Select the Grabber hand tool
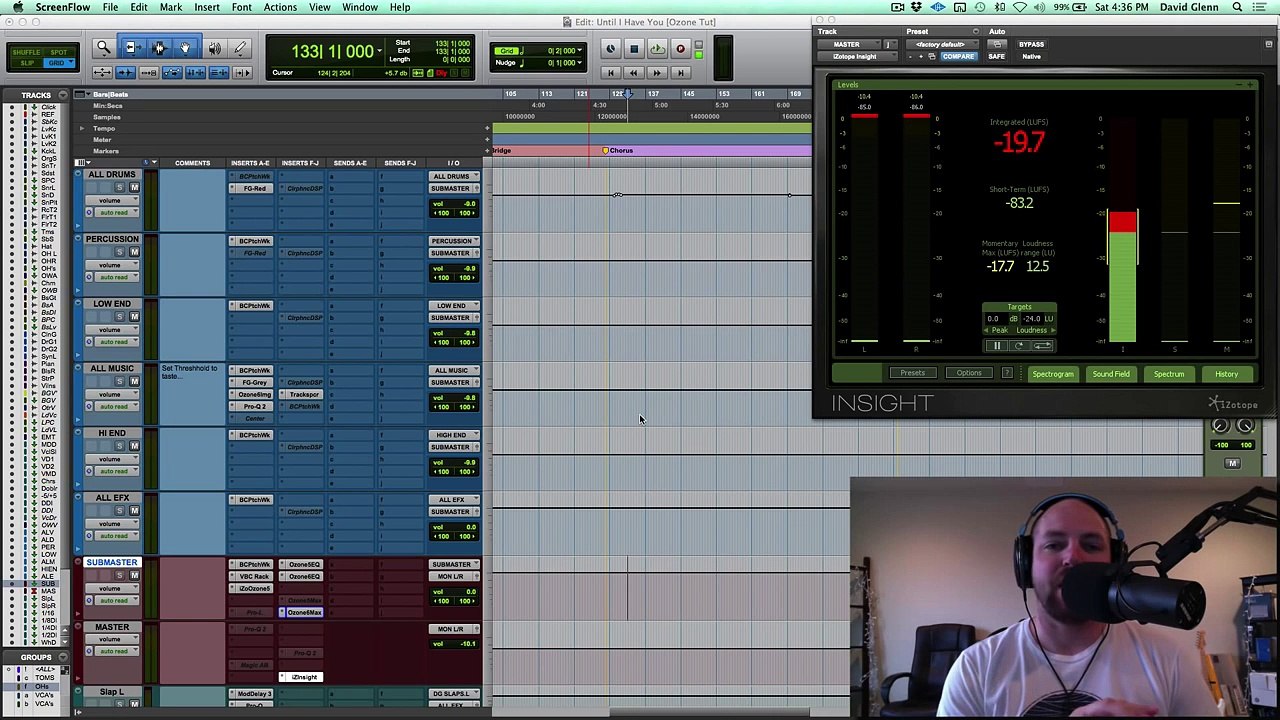Viewport: 1280px width, 720px height. pyautogui.click(x=185, y=48)
